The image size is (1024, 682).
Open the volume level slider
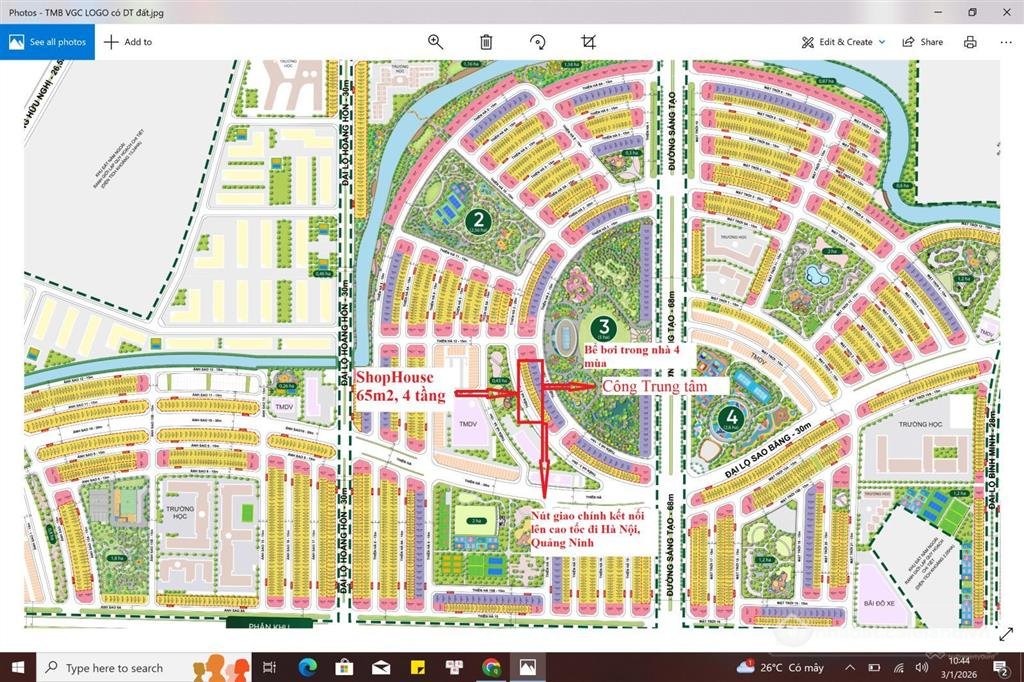[921, 668]
